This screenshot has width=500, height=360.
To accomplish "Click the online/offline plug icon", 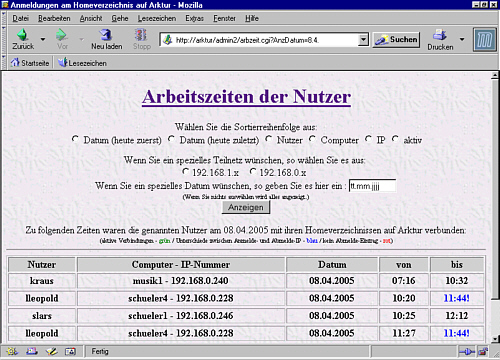I will (466, 352).
